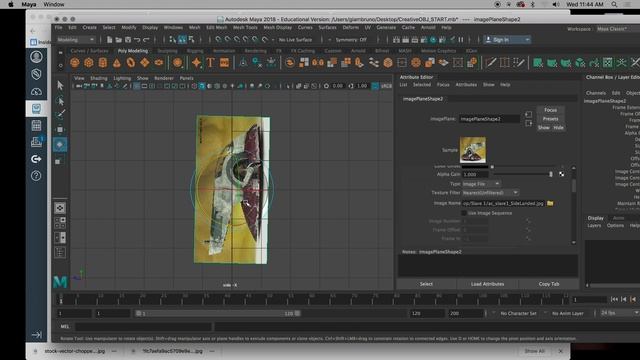
Task: Open the Shading menu in viewport panel
Action: point(98,78)
